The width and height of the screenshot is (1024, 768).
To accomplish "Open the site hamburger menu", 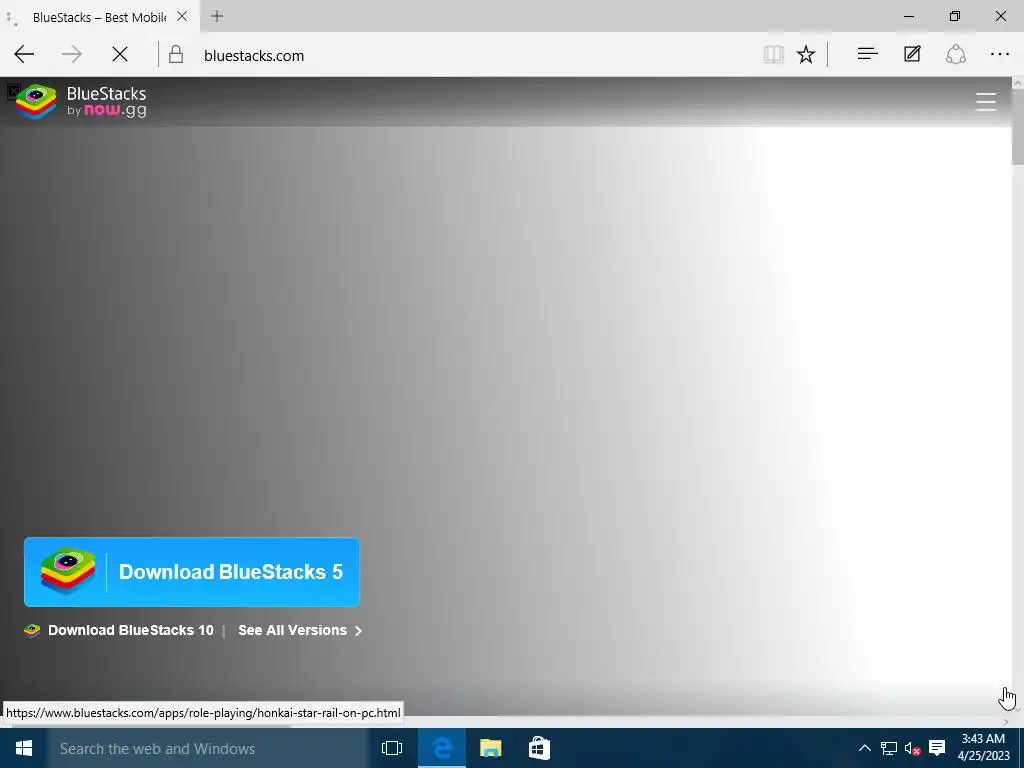I will point(985,101).
